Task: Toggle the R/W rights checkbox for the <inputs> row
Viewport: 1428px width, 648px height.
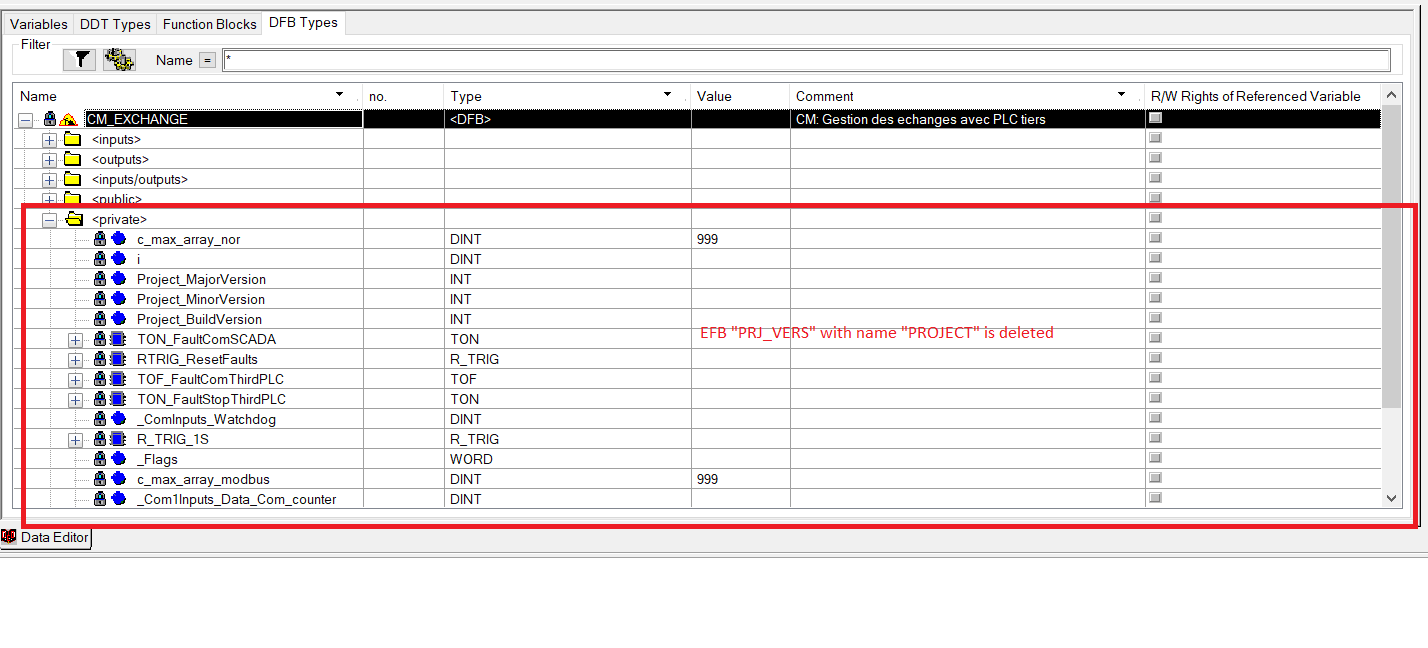Action: [1155, 138]
